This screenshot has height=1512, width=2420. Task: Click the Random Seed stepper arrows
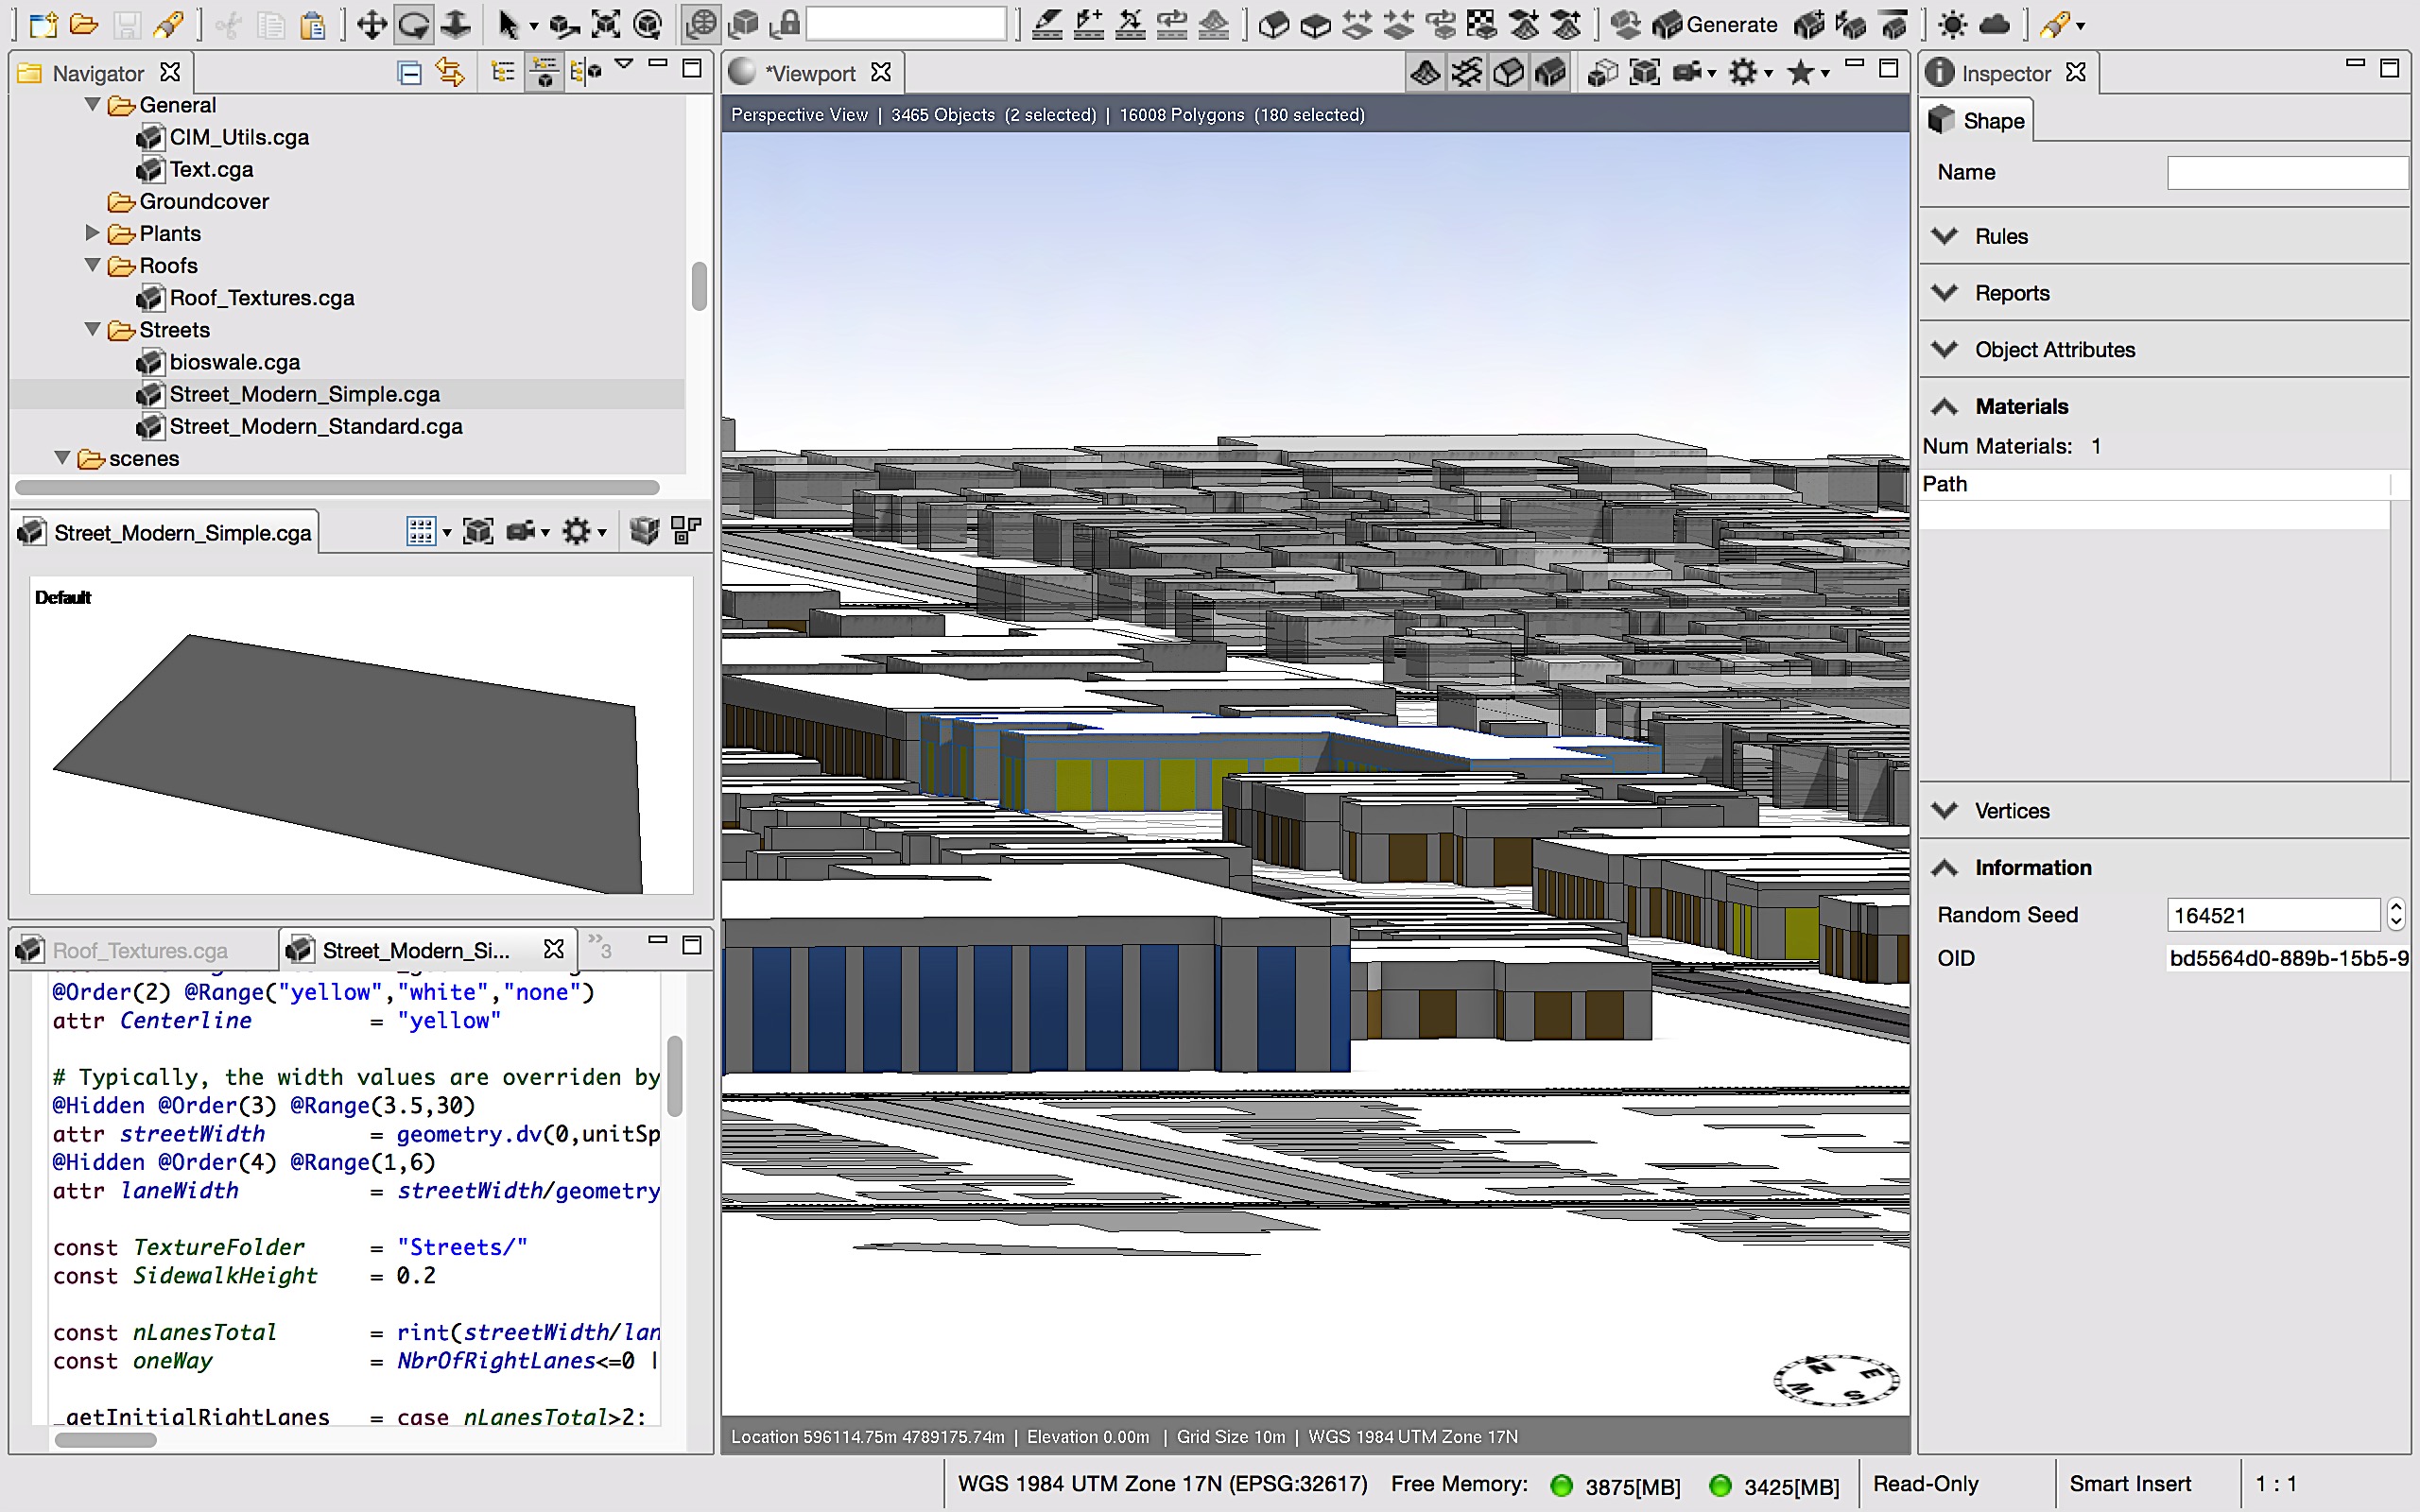(x=2395, y=914)
